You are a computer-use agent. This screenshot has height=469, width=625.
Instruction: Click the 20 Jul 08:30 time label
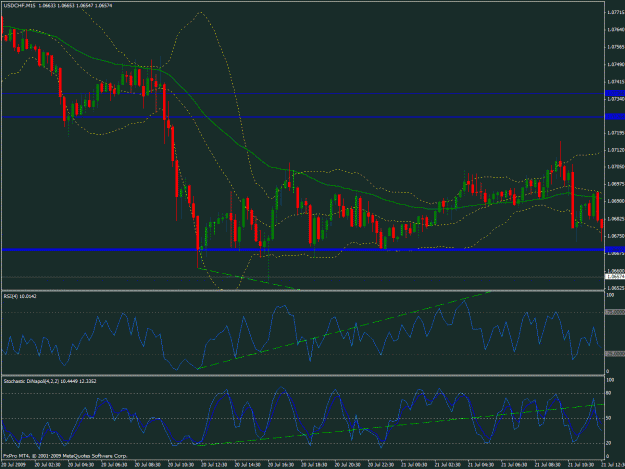pos(148,465)
